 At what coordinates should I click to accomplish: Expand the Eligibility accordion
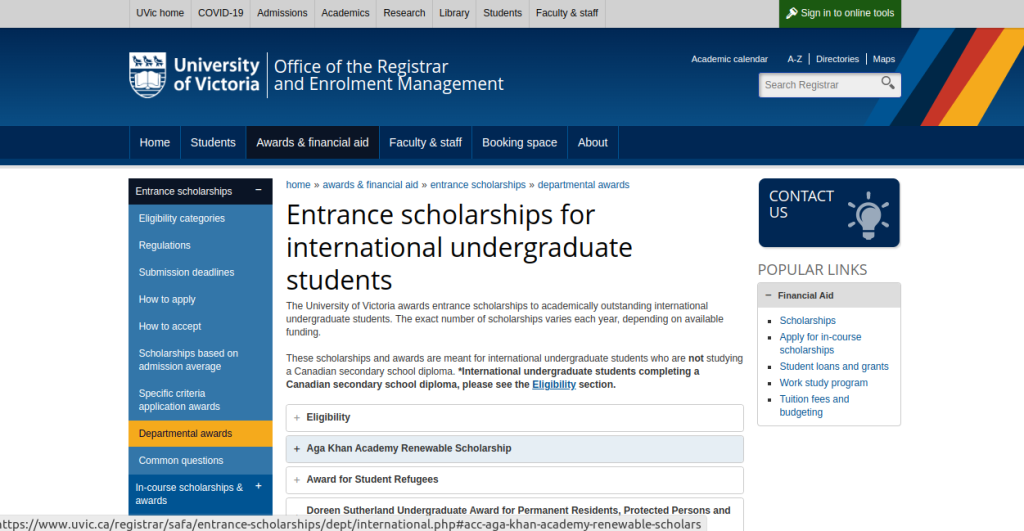coord(515,417)
